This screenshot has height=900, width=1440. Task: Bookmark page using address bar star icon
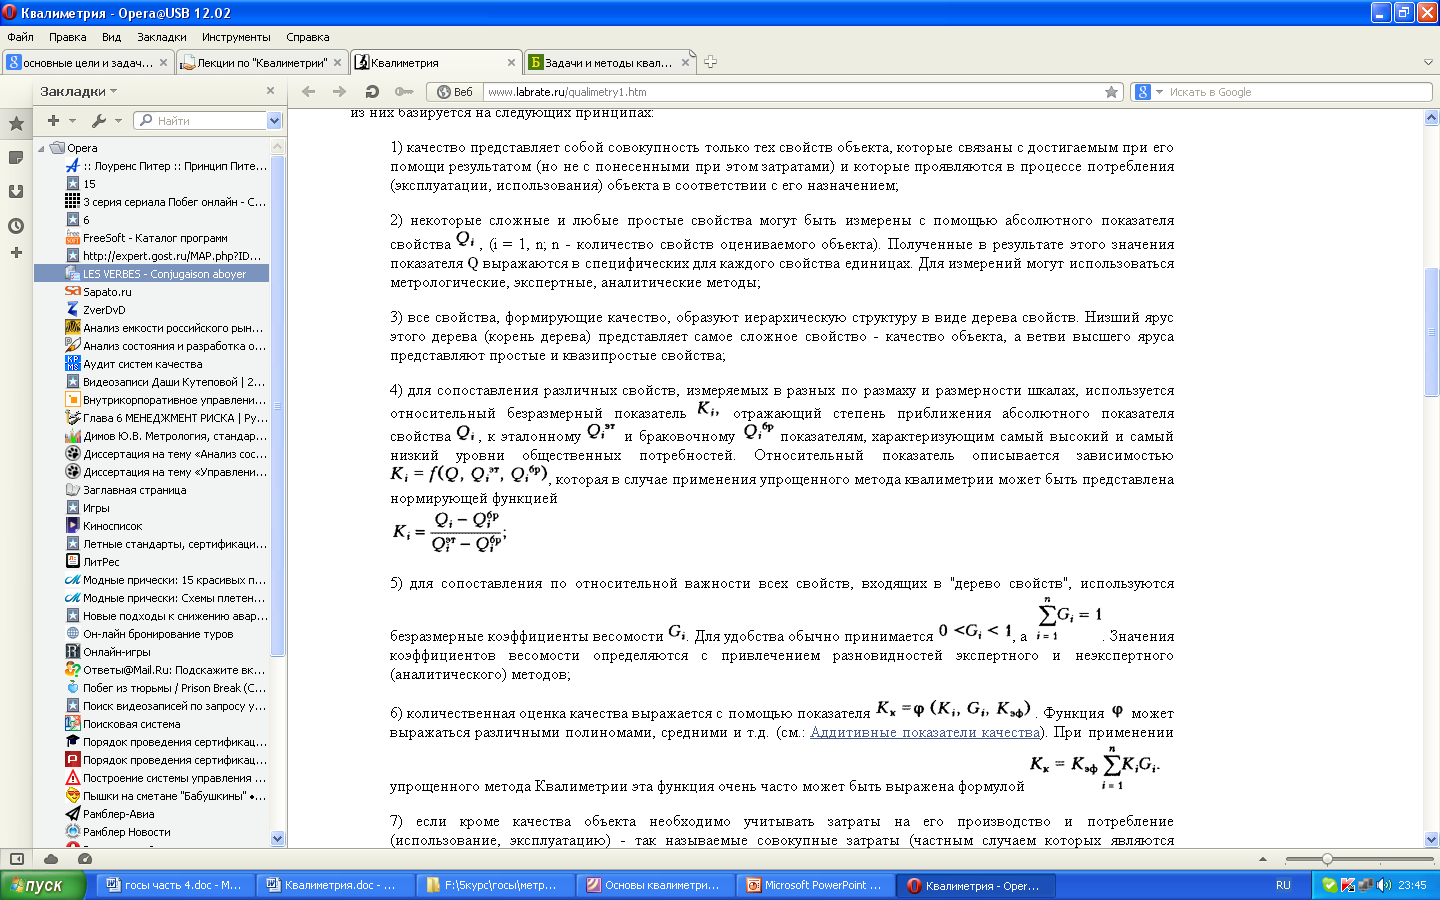coord(1111,92)
